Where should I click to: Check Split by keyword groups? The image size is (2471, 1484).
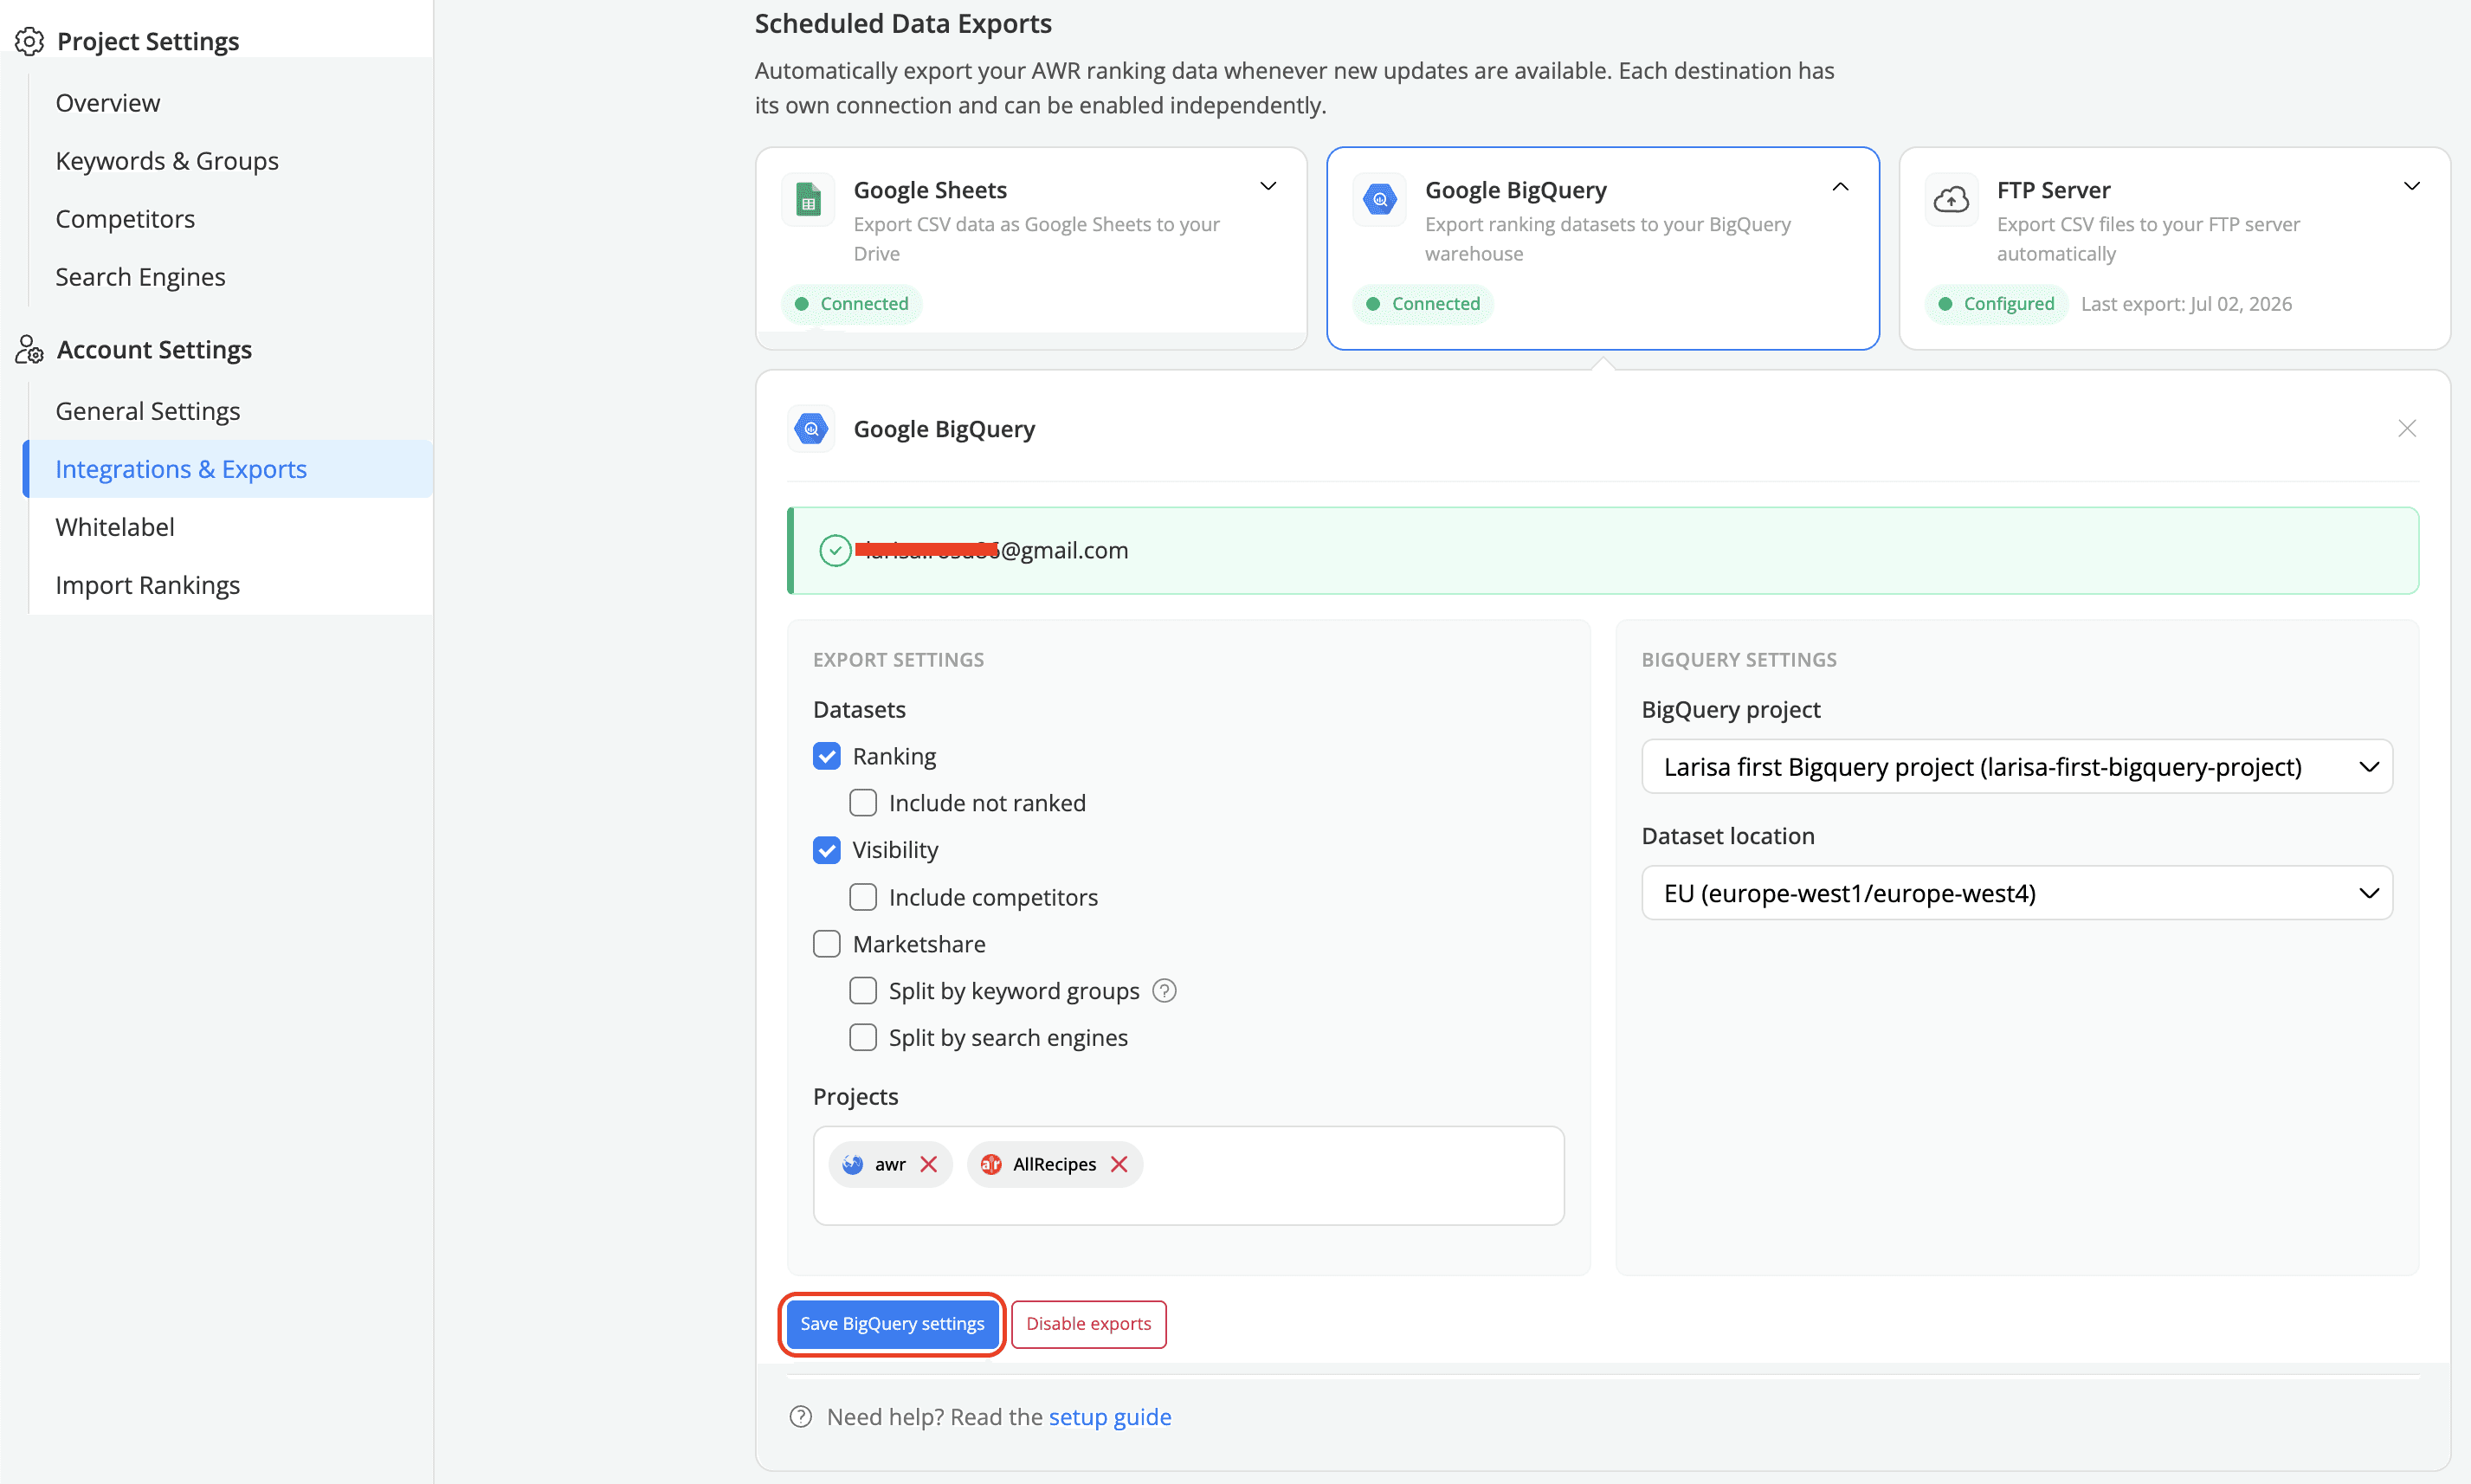click(x=863, y=991)
